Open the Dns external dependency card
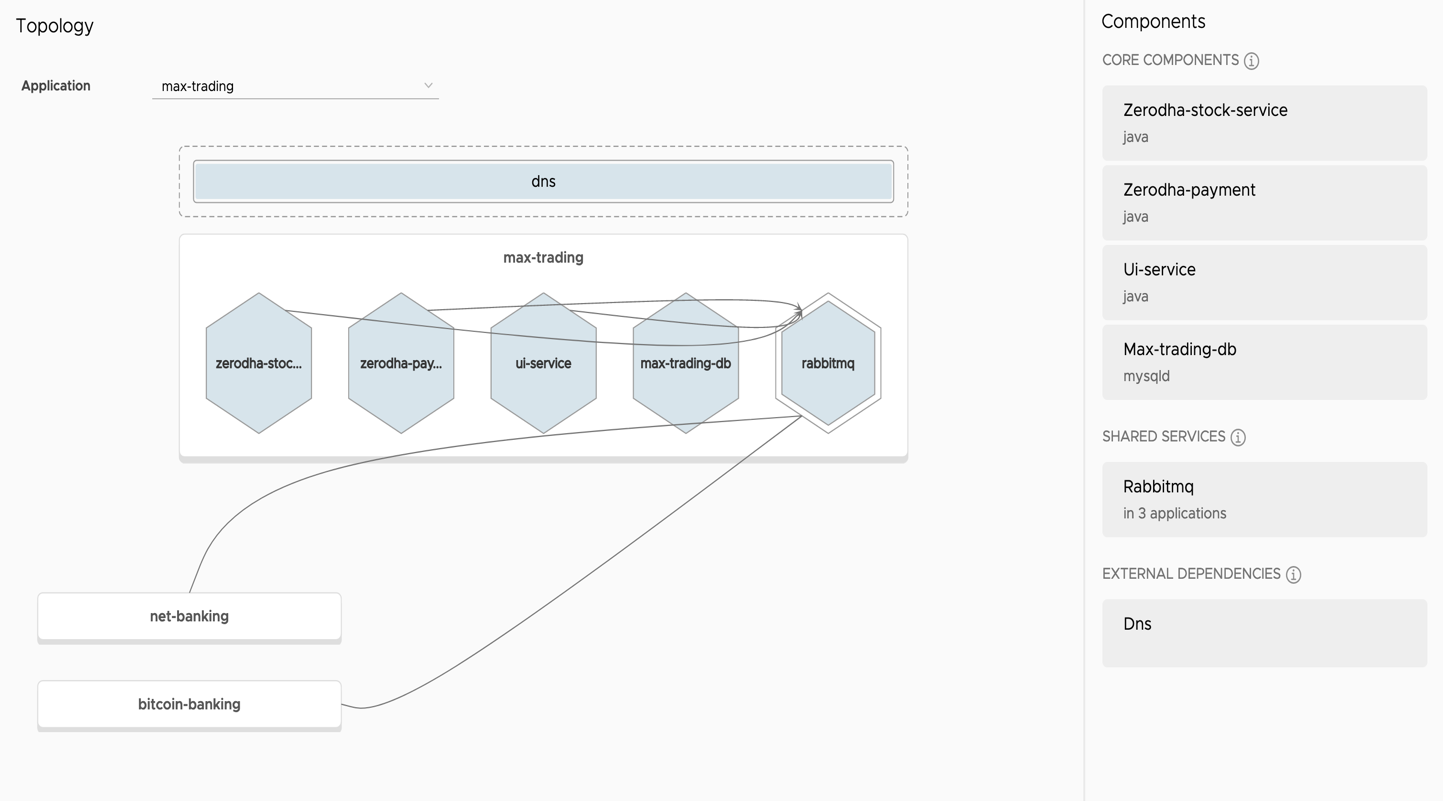1443x801 pixels. point(1264,633)
